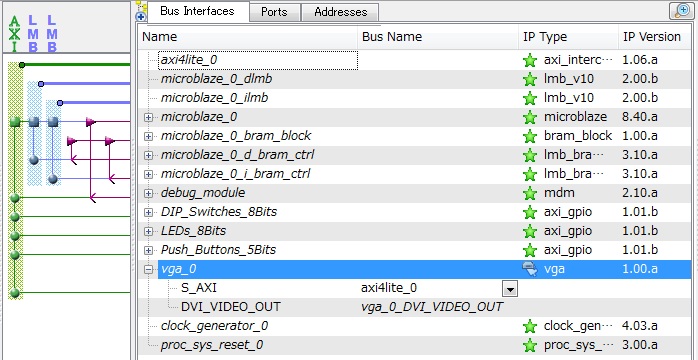The height and width of the screenshot is (360, 698).
Task: Click the green square AXI master connector
Action: pos(15,121)
